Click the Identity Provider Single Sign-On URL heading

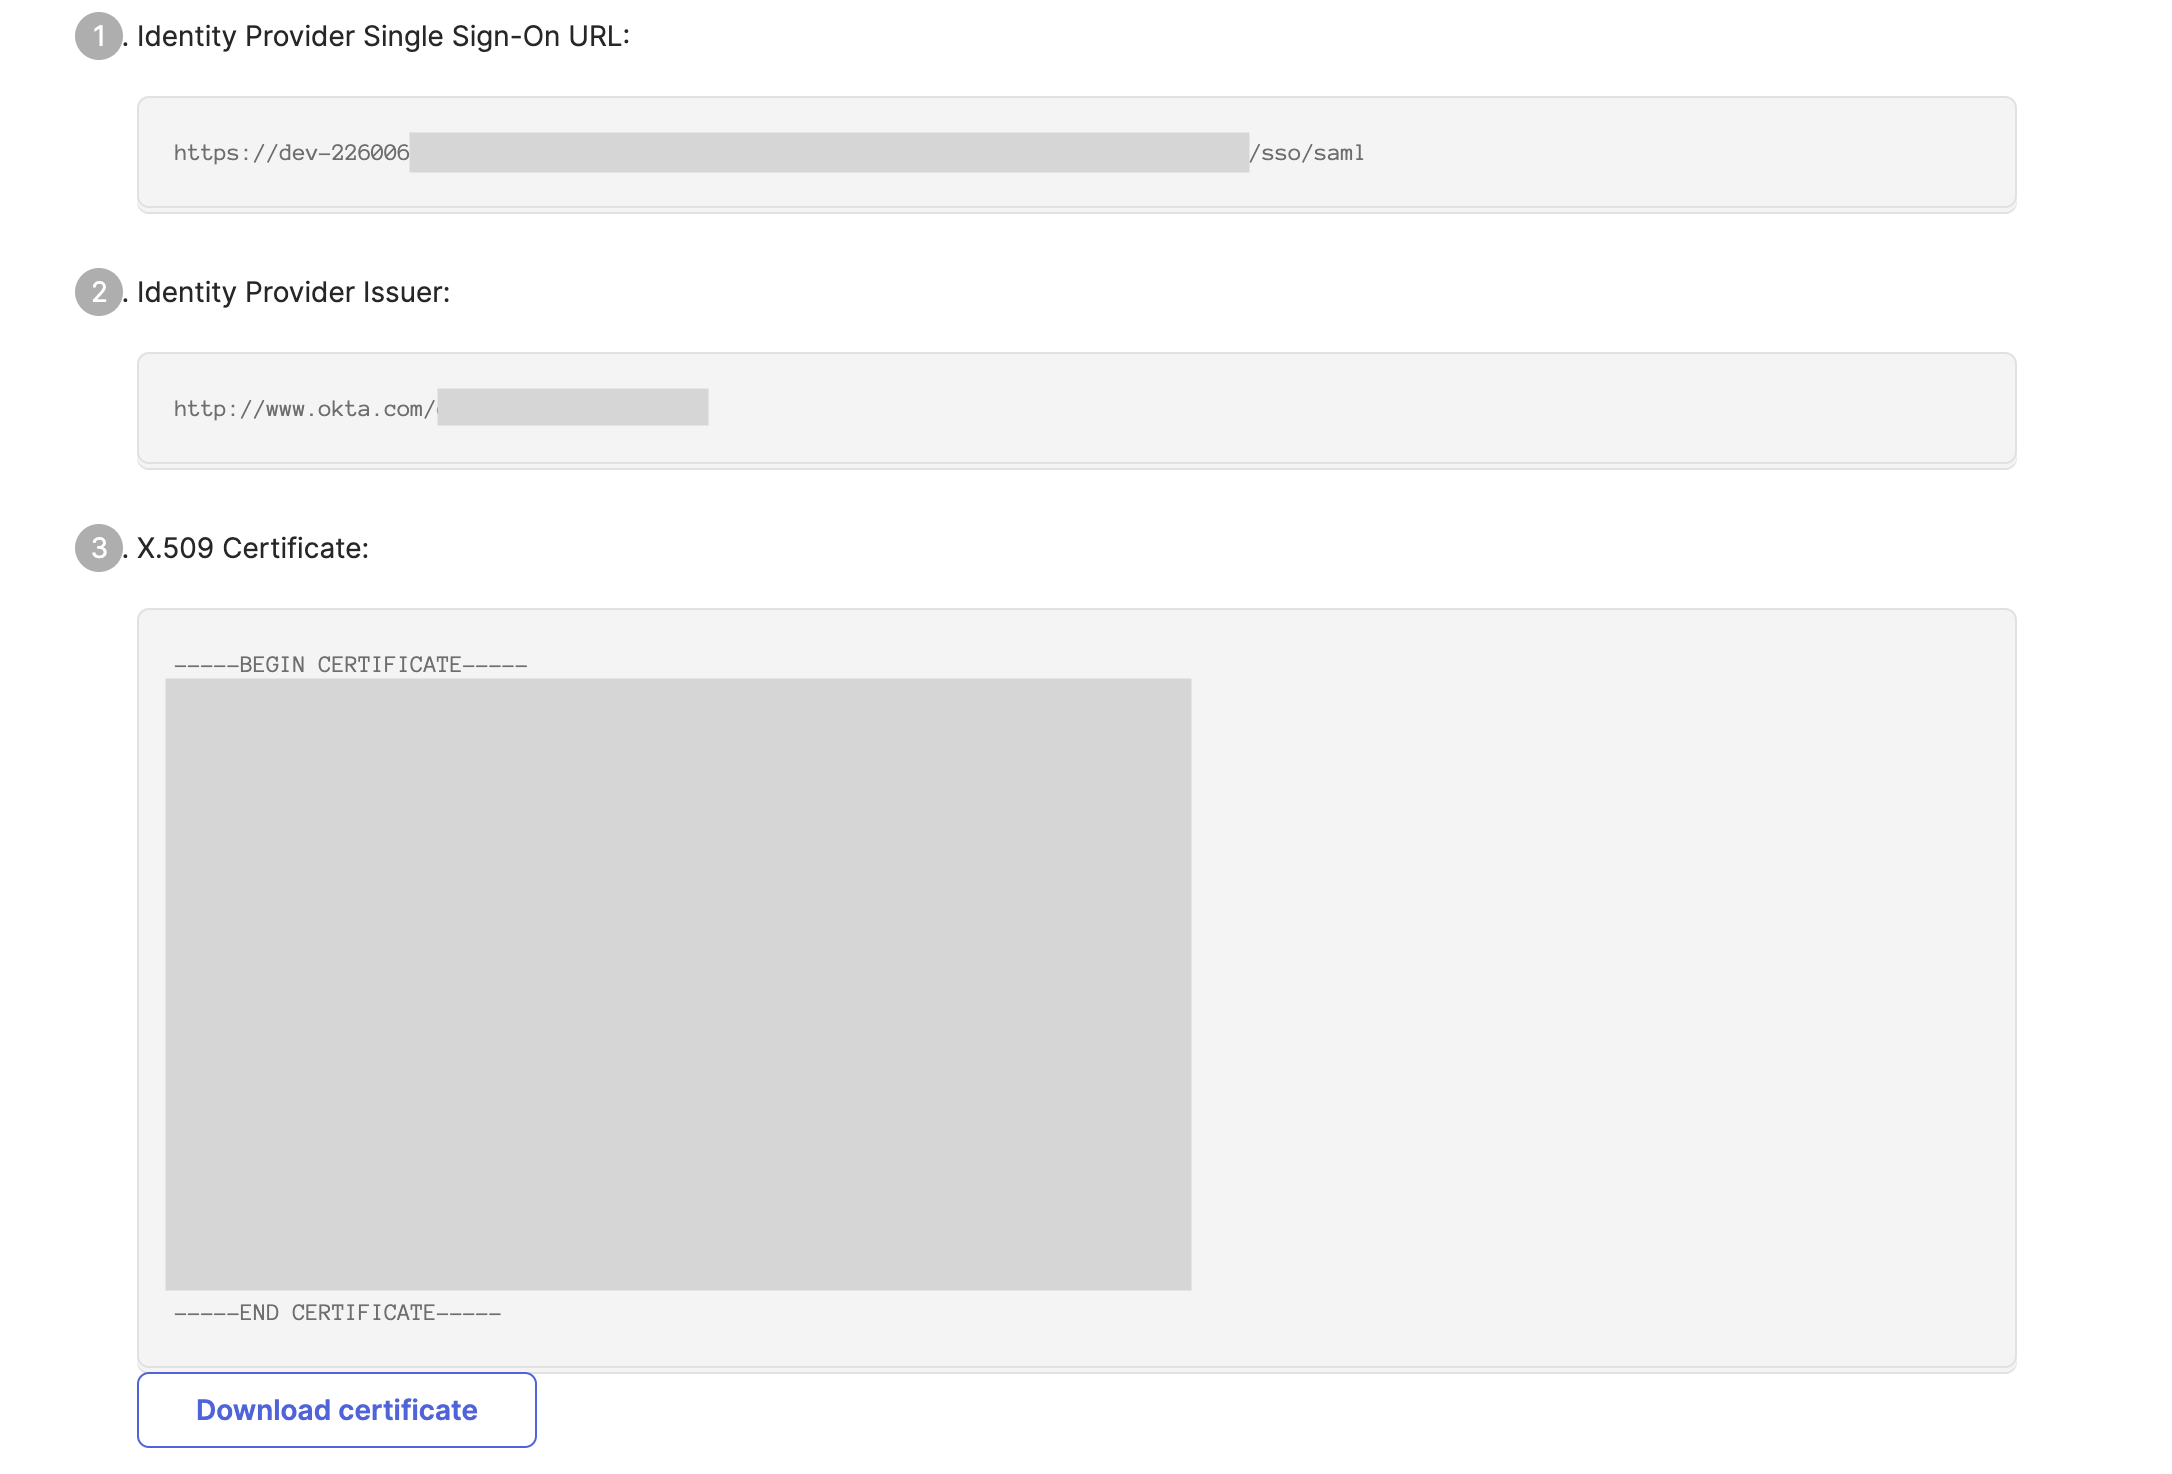pyautogui.click(x=383, y=37)
